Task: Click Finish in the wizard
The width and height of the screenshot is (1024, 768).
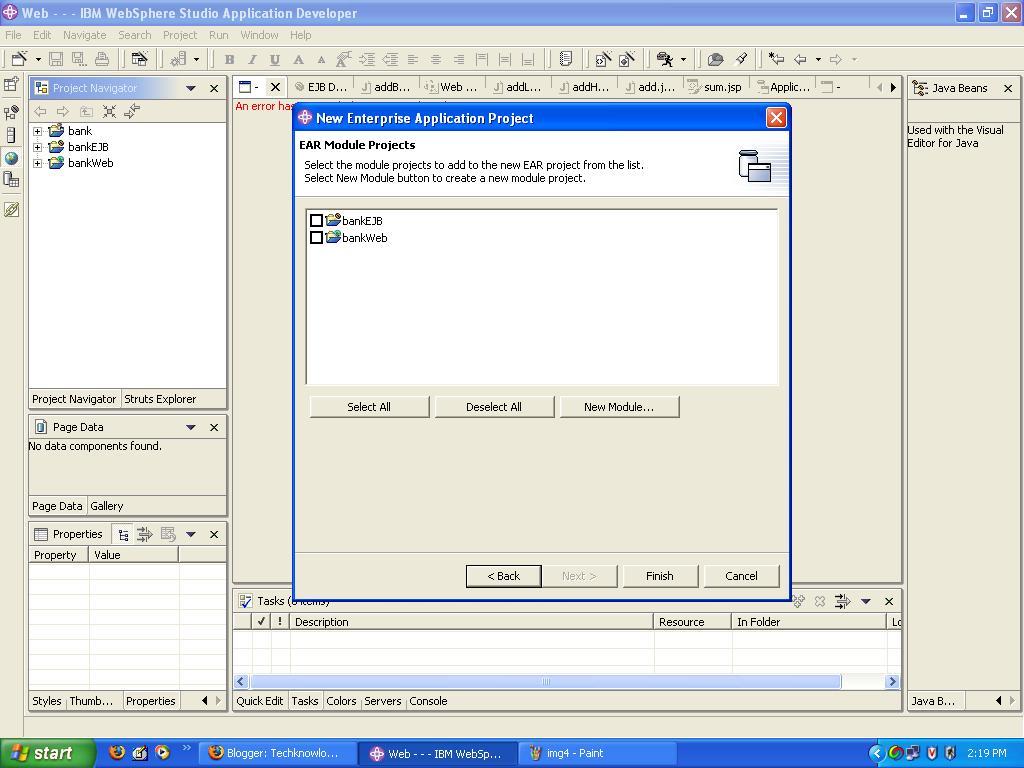Action: (x=660, y=576)
